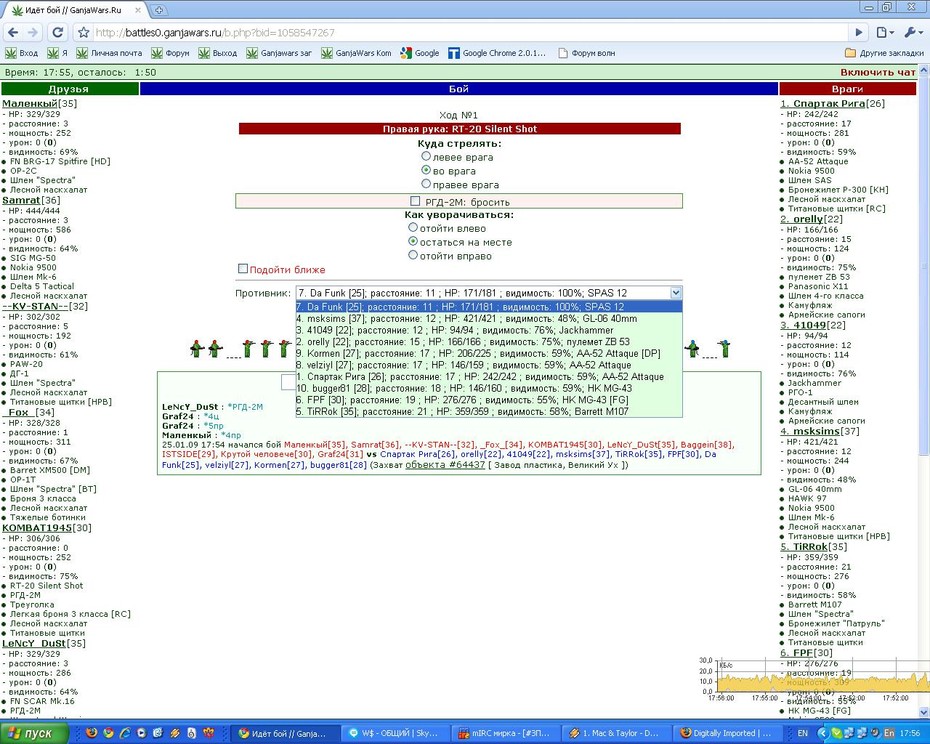The height and width of the screenshot is (744, 930).
Task: Pick opponent 9. Kormen in list
Action: (489, 353)
